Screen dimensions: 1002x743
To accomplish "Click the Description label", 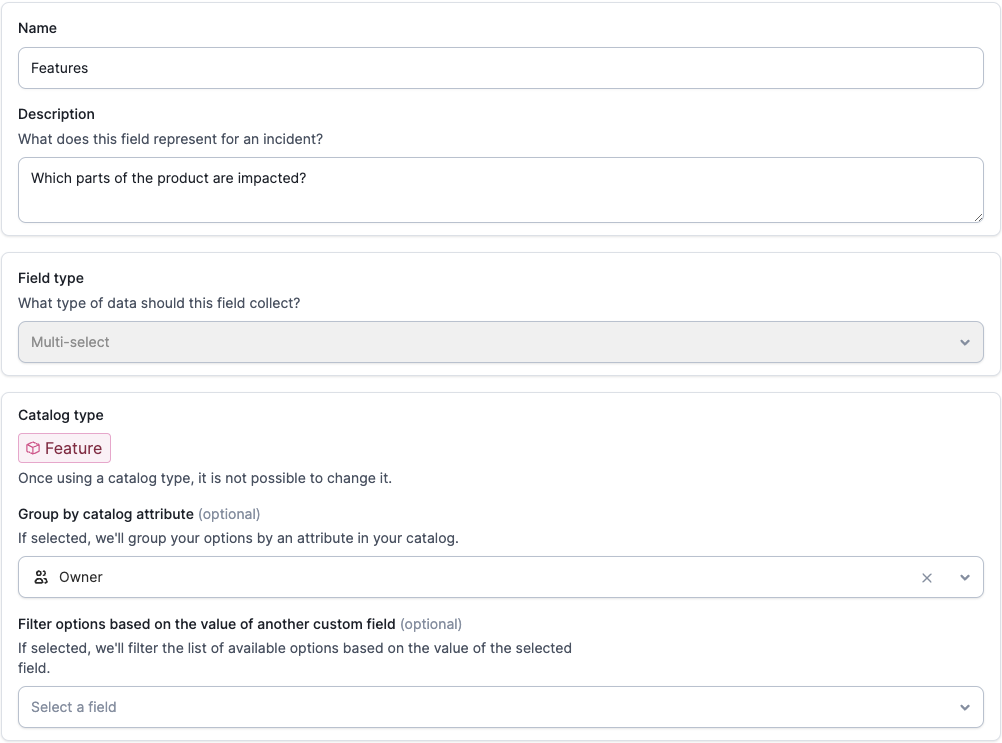I will tap(56, 114).
